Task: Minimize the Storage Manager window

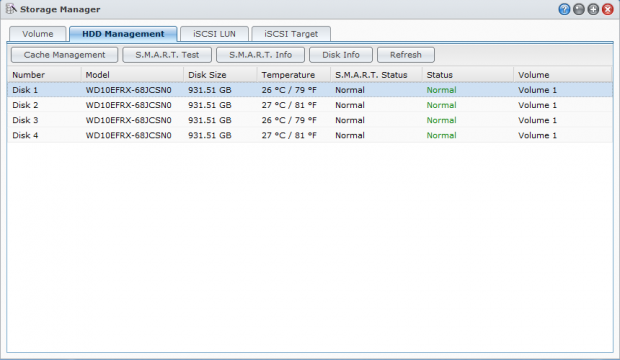Action: point(578,9)
